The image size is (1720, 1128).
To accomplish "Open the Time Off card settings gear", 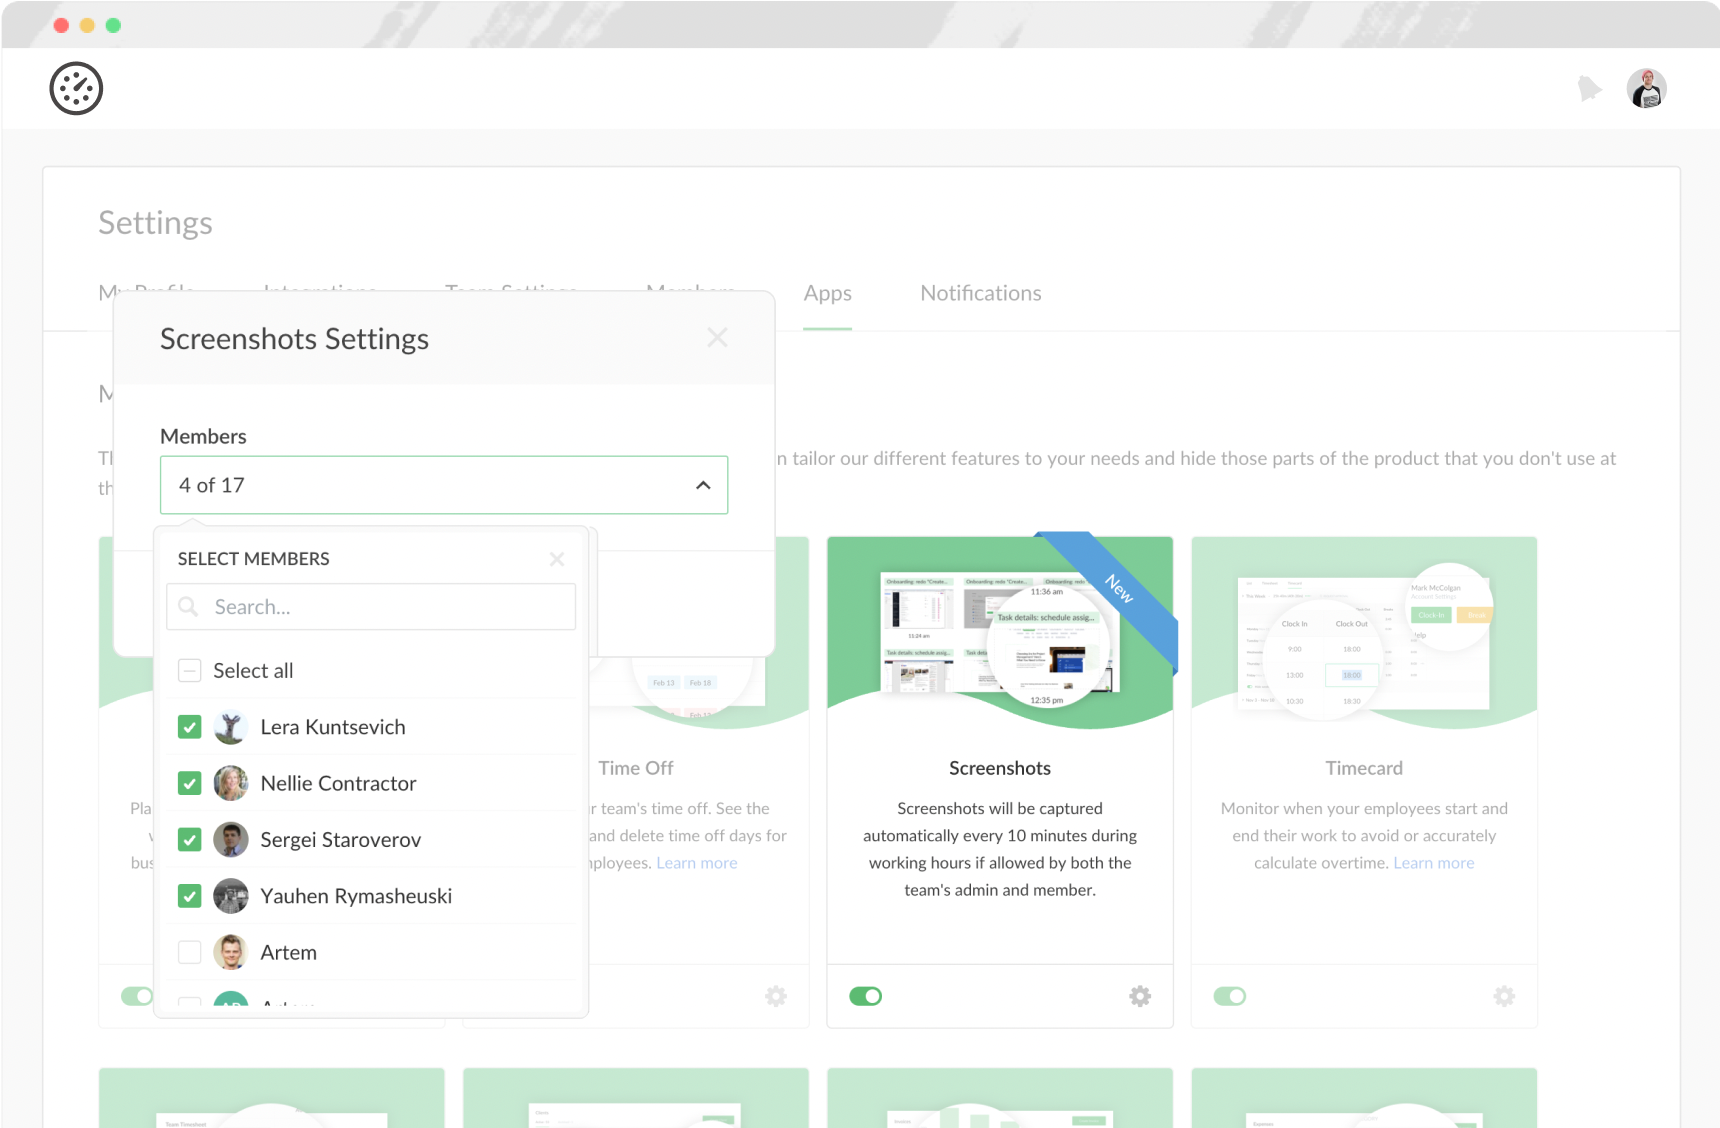I will pyautogui.click(x=776, y=996).
